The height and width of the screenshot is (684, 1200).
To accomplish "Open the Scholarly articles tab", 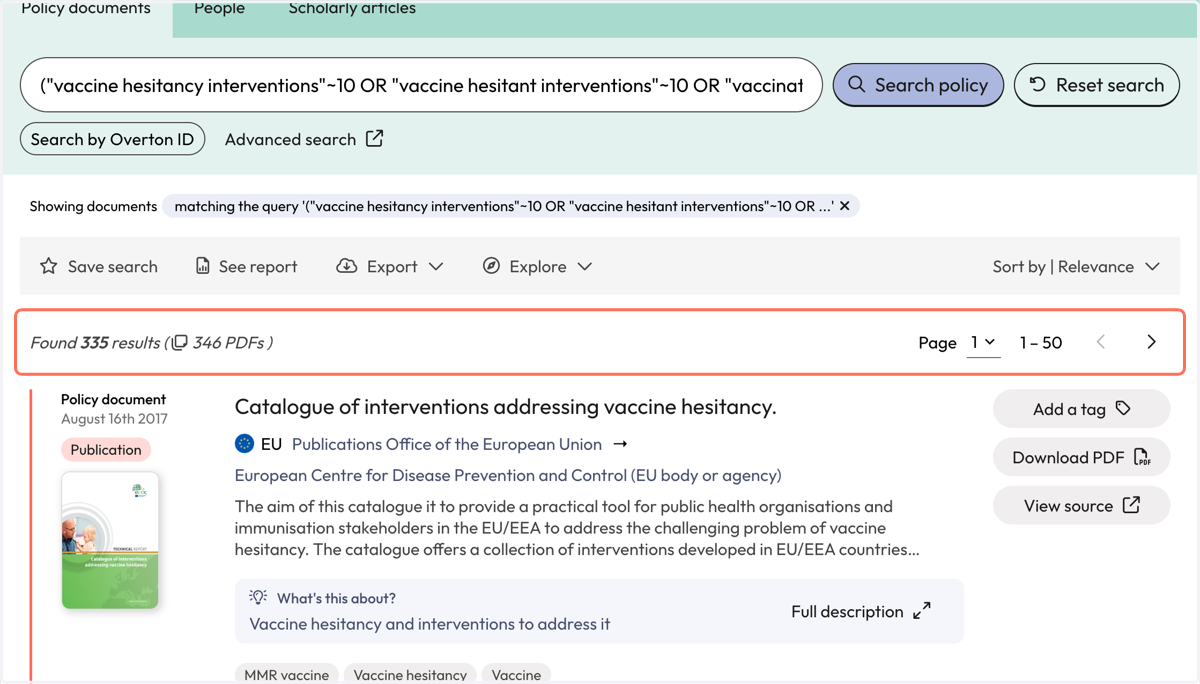I will (x=352, y=9).
